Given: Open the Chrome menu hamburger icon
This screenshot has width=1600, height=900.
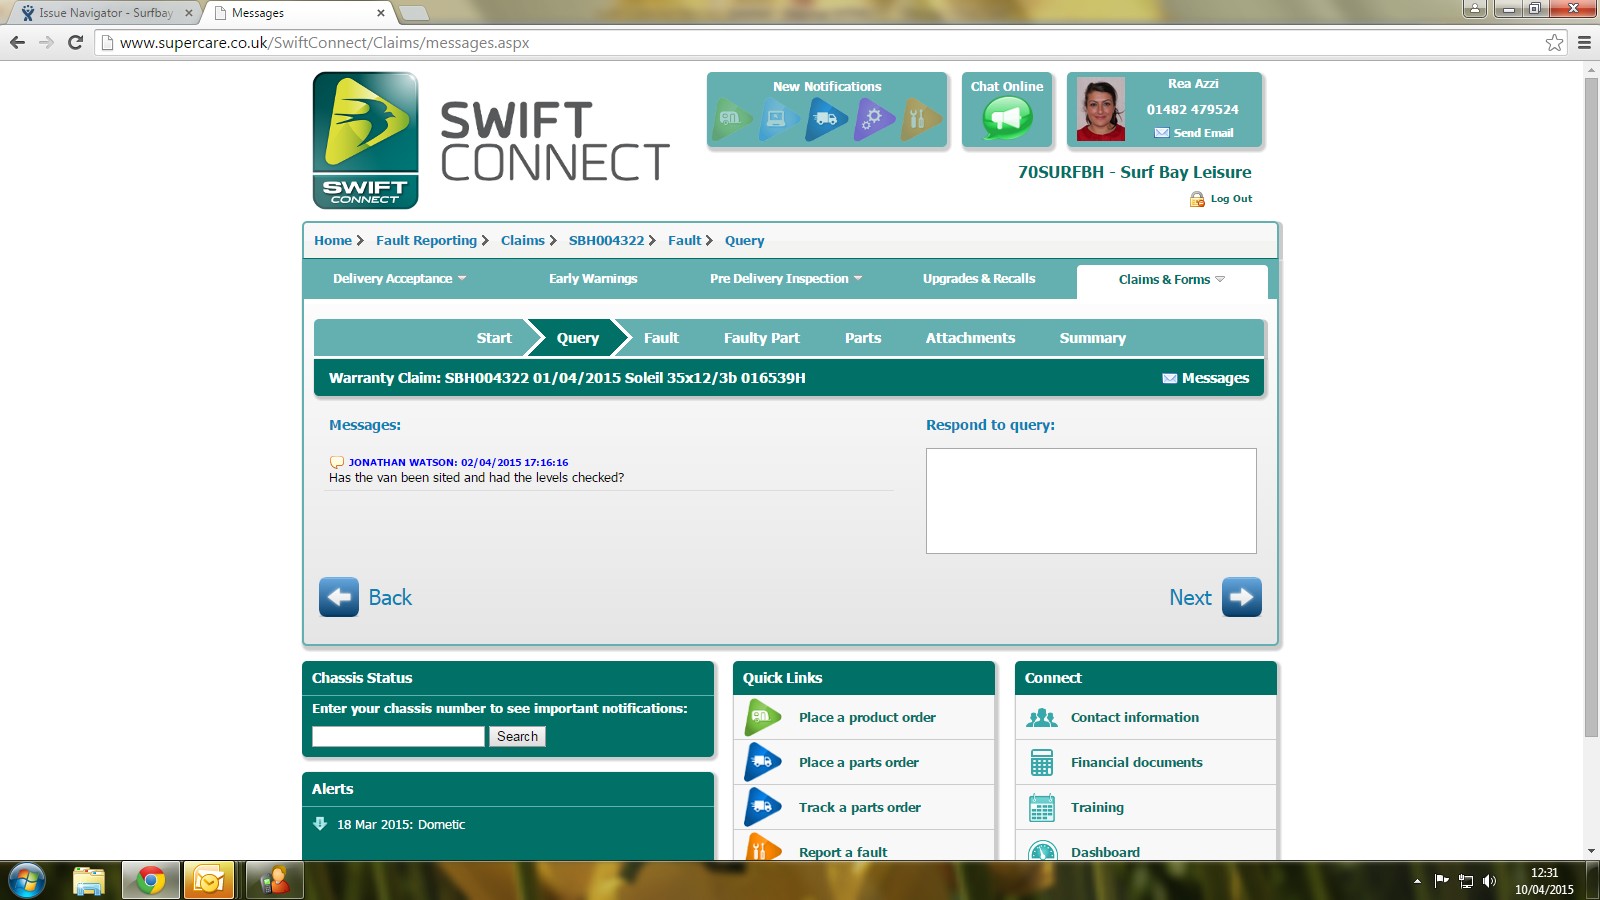Looking at the screenshot, I should (1584, 42).
